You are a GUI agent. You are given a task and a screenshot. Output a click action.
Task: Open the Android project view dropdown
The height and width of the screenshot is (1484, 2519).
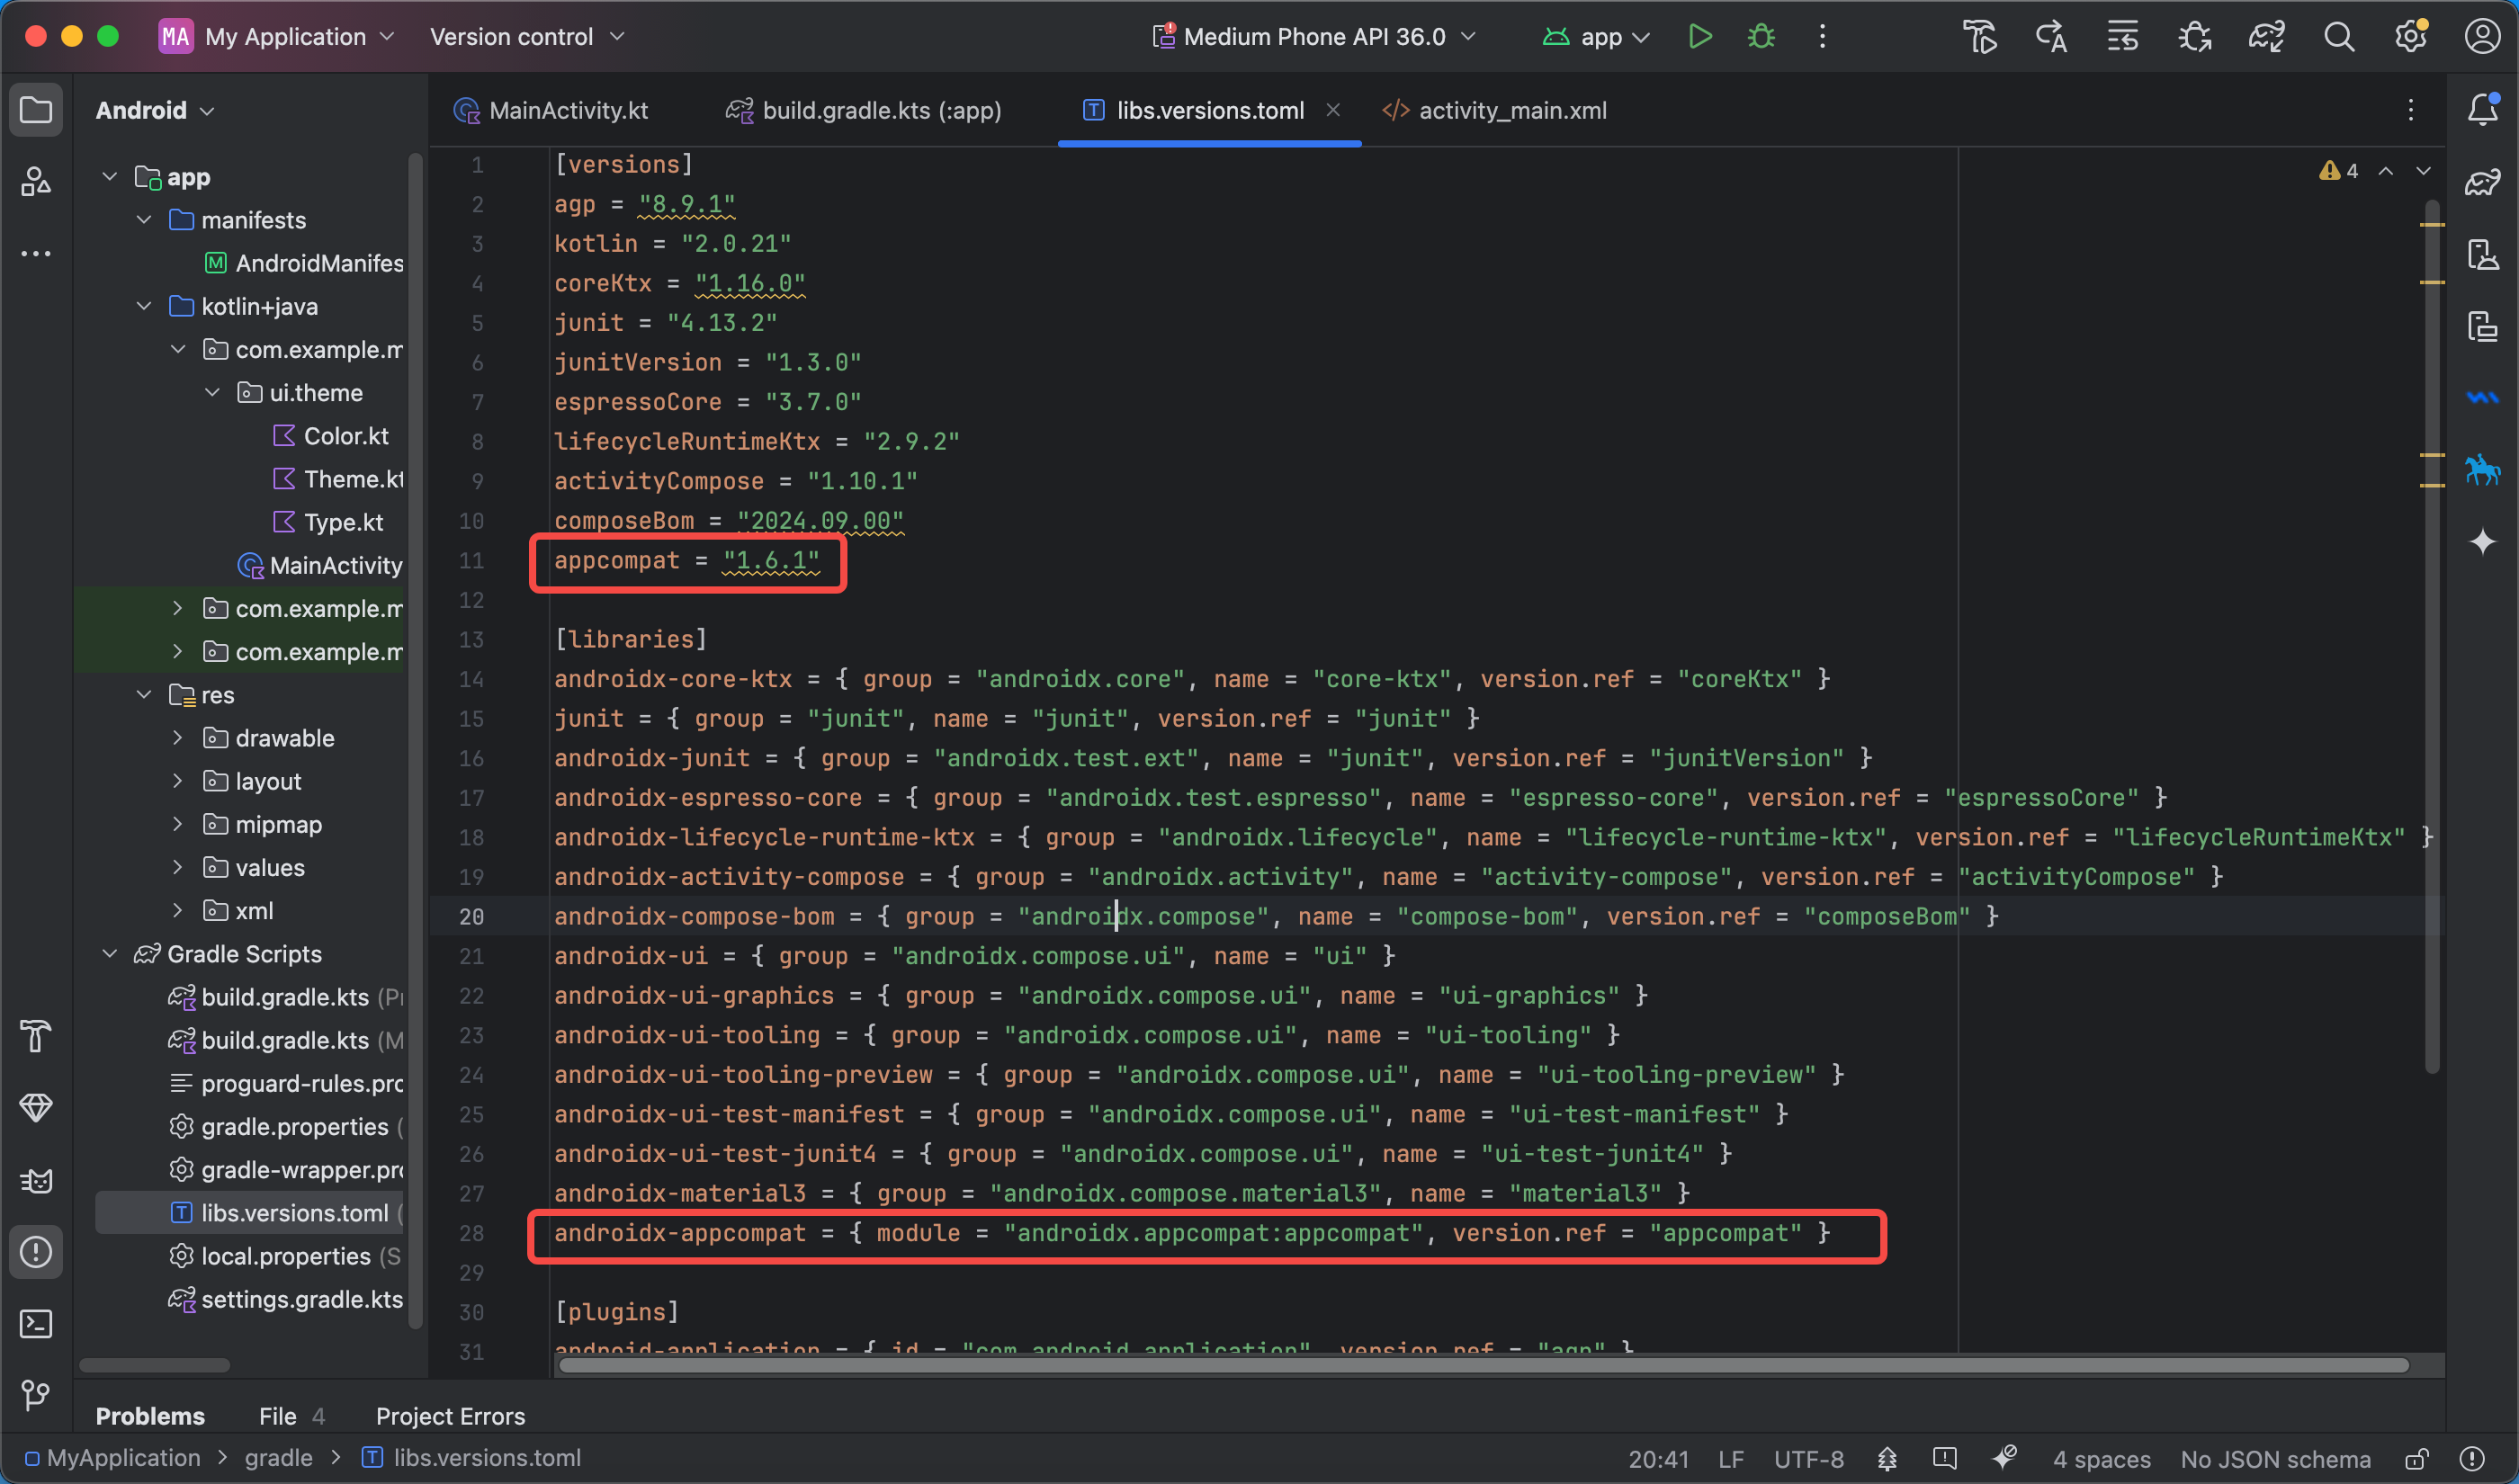tap(155, 110)
